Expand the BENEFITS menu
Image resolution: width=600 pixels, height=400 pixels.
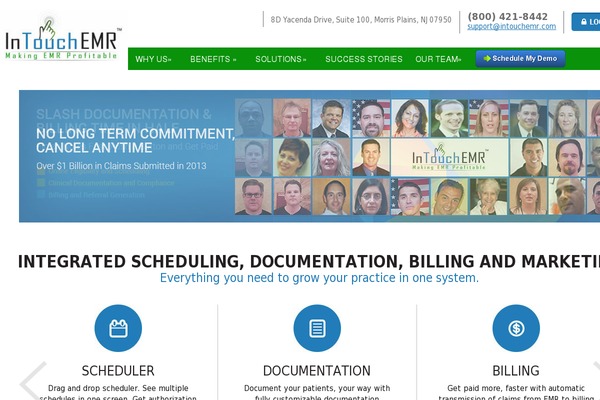213,59
